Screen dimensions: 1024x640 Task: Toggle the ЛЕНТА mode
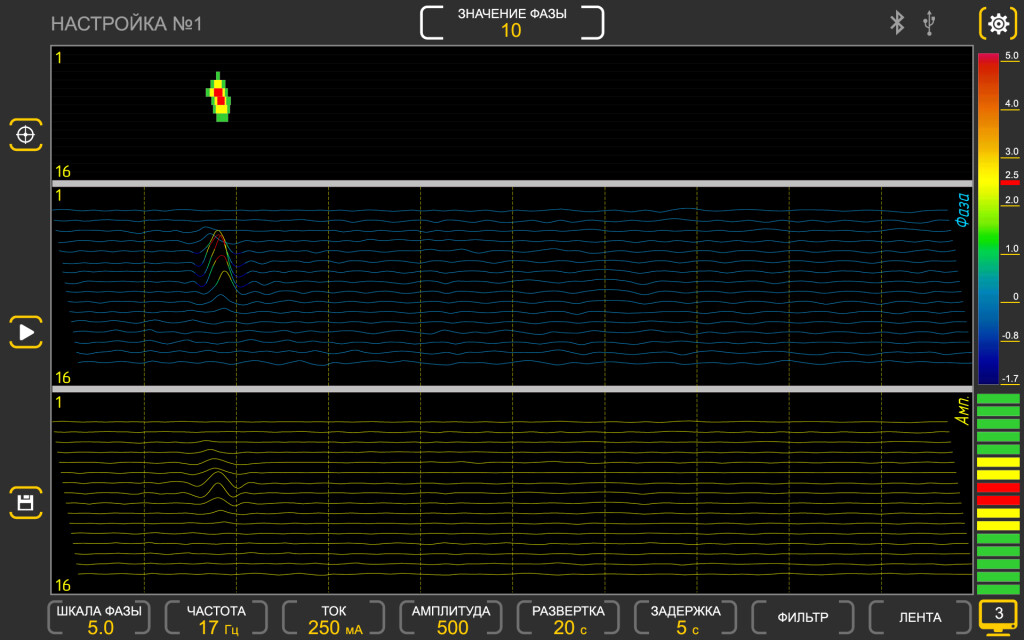pyautogui.click(x=920, y=618)
